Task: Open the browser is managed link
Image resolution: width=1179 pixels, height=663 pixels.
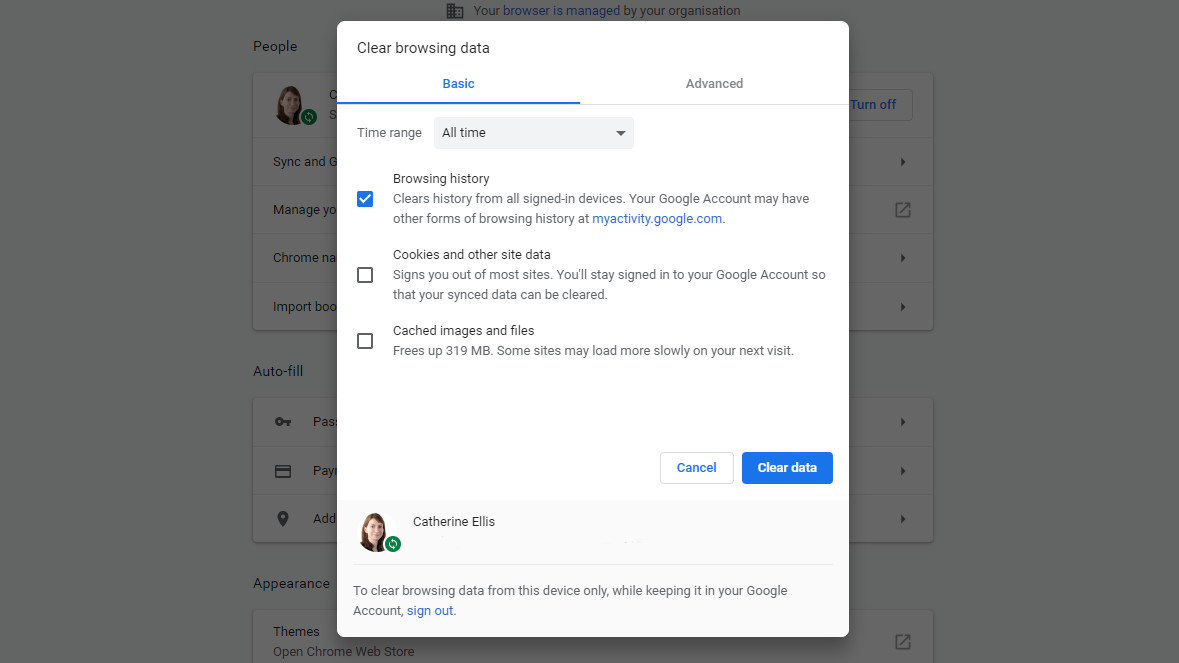Action: [561, 11]
